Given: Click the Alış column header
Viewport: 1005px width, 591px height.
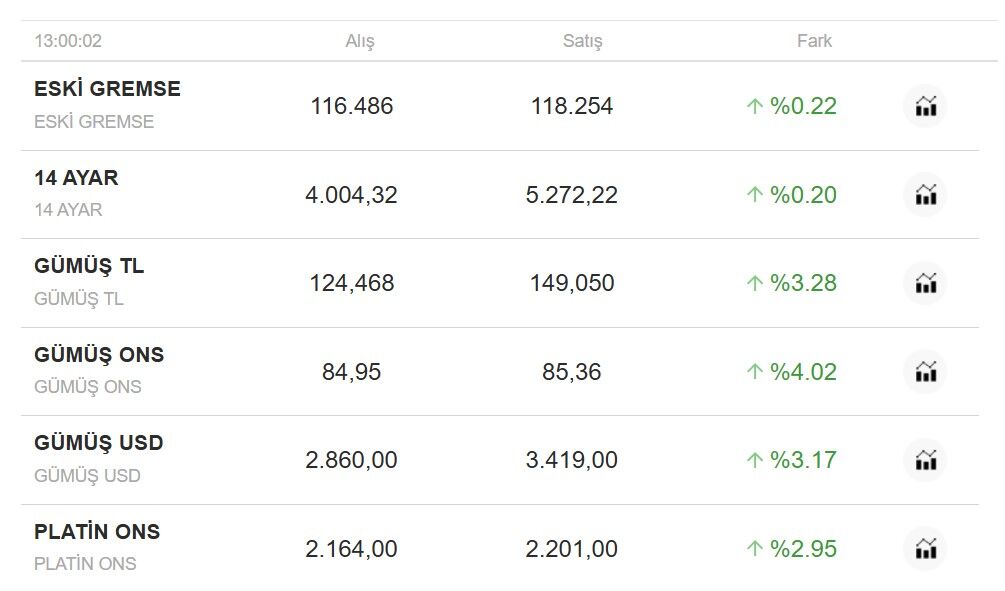Looking at the screenshot, I should (x=360, y=41).
